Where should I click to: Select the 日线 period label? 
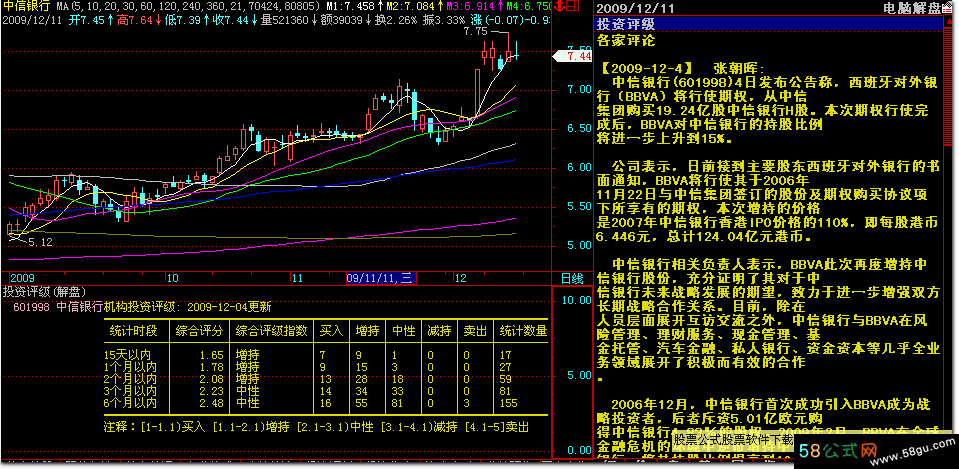[572, 279]
